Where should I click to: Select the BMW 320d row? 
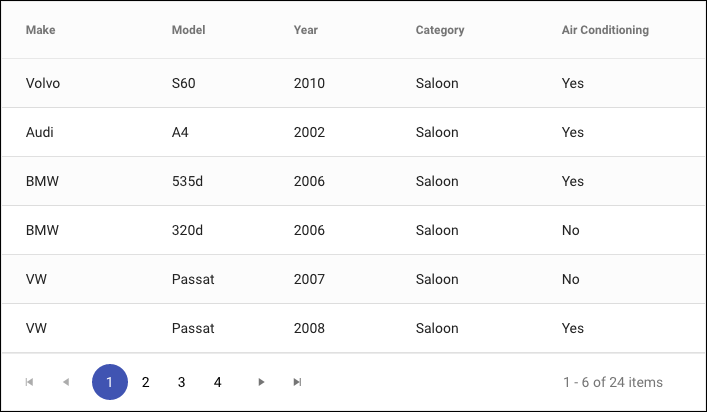[x=353, y=230]
